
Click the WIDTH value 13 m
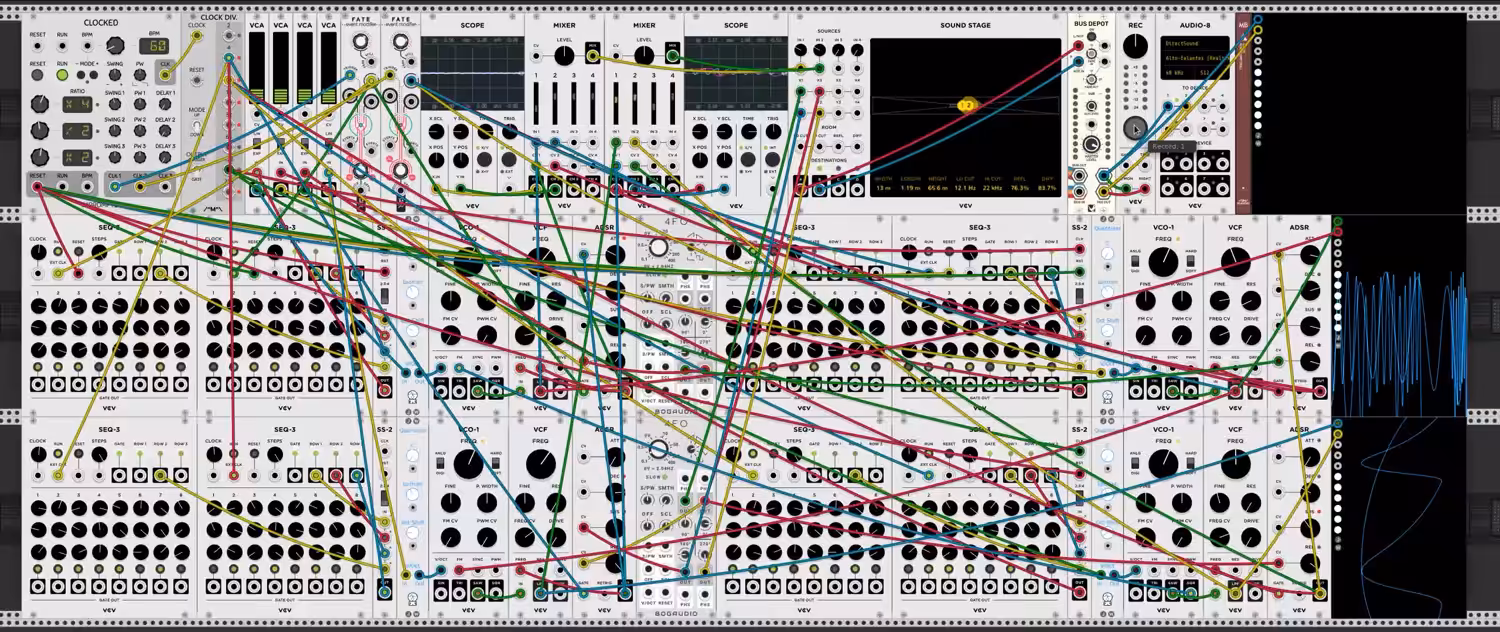point(883,187)
